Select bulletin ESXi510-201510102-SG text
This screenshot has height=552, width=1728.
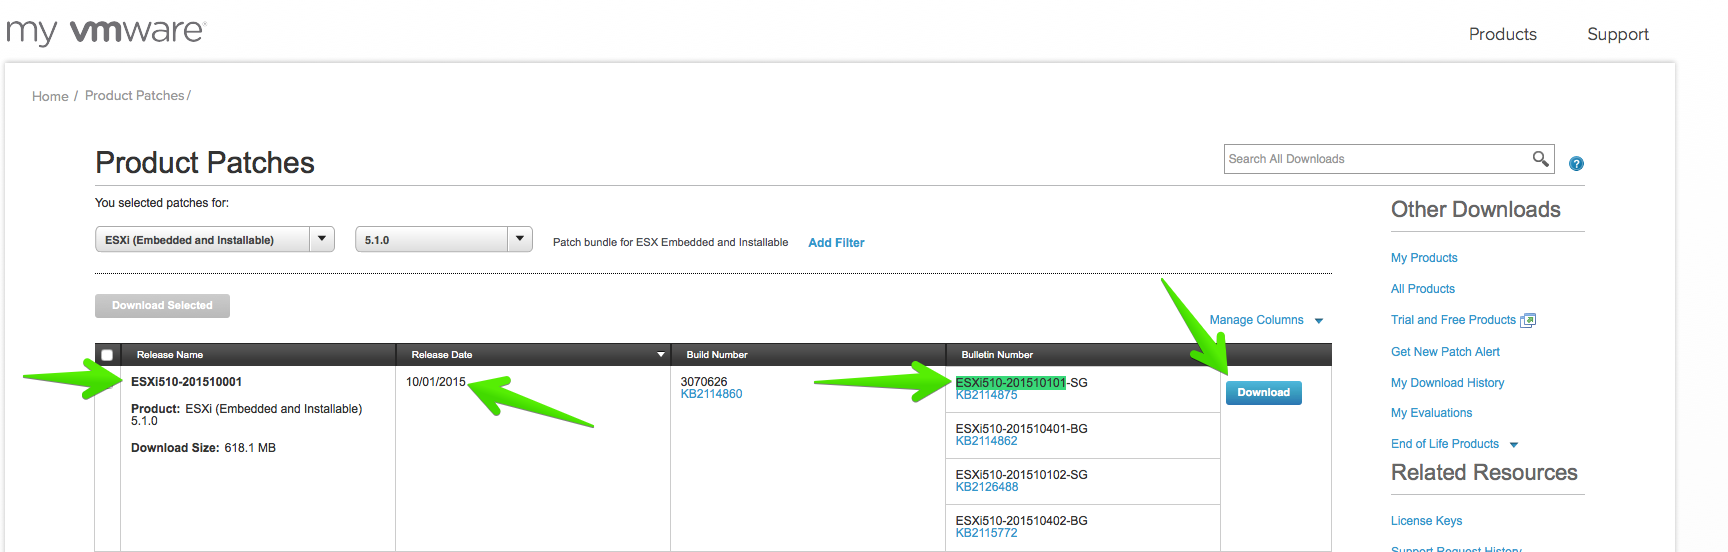tap(1021, 475)
